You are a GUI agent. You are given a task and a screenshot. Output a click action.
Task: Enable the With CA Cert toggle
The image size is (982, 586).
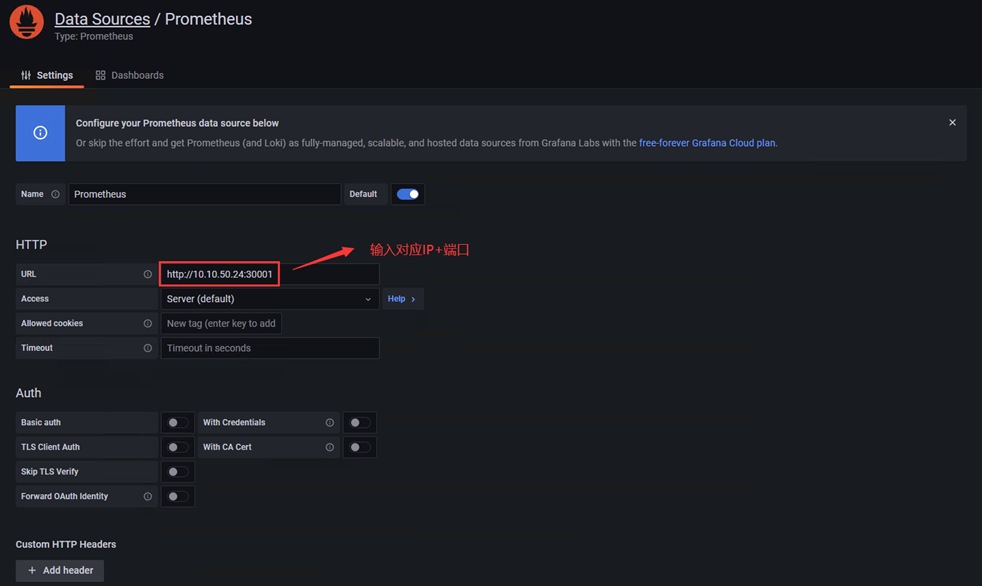tap(359, 447)
